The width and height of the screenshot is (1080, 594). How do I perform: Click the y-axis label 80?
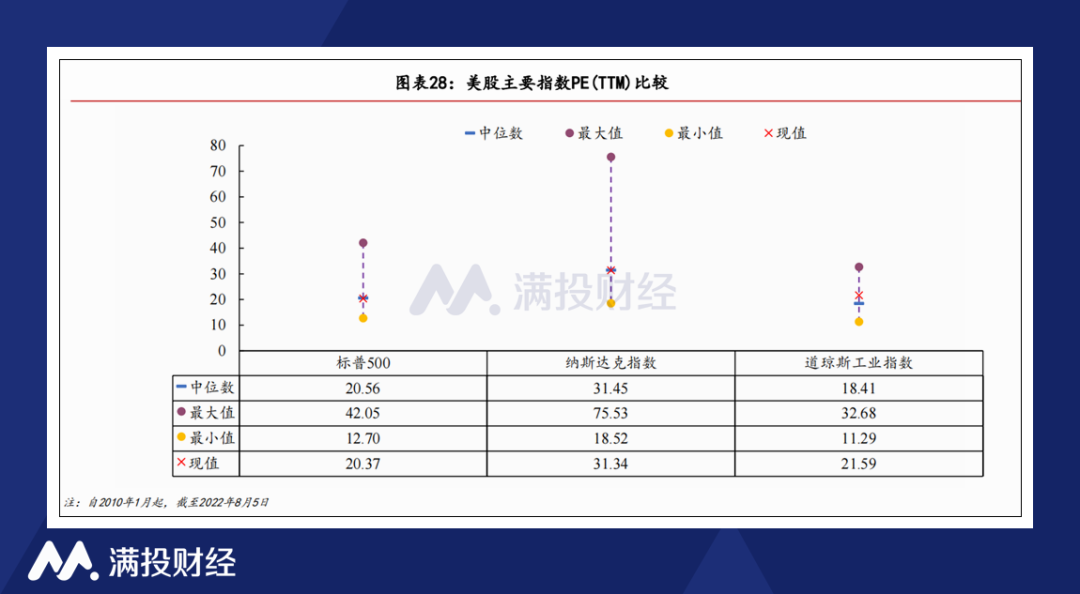tap(218, 145)
